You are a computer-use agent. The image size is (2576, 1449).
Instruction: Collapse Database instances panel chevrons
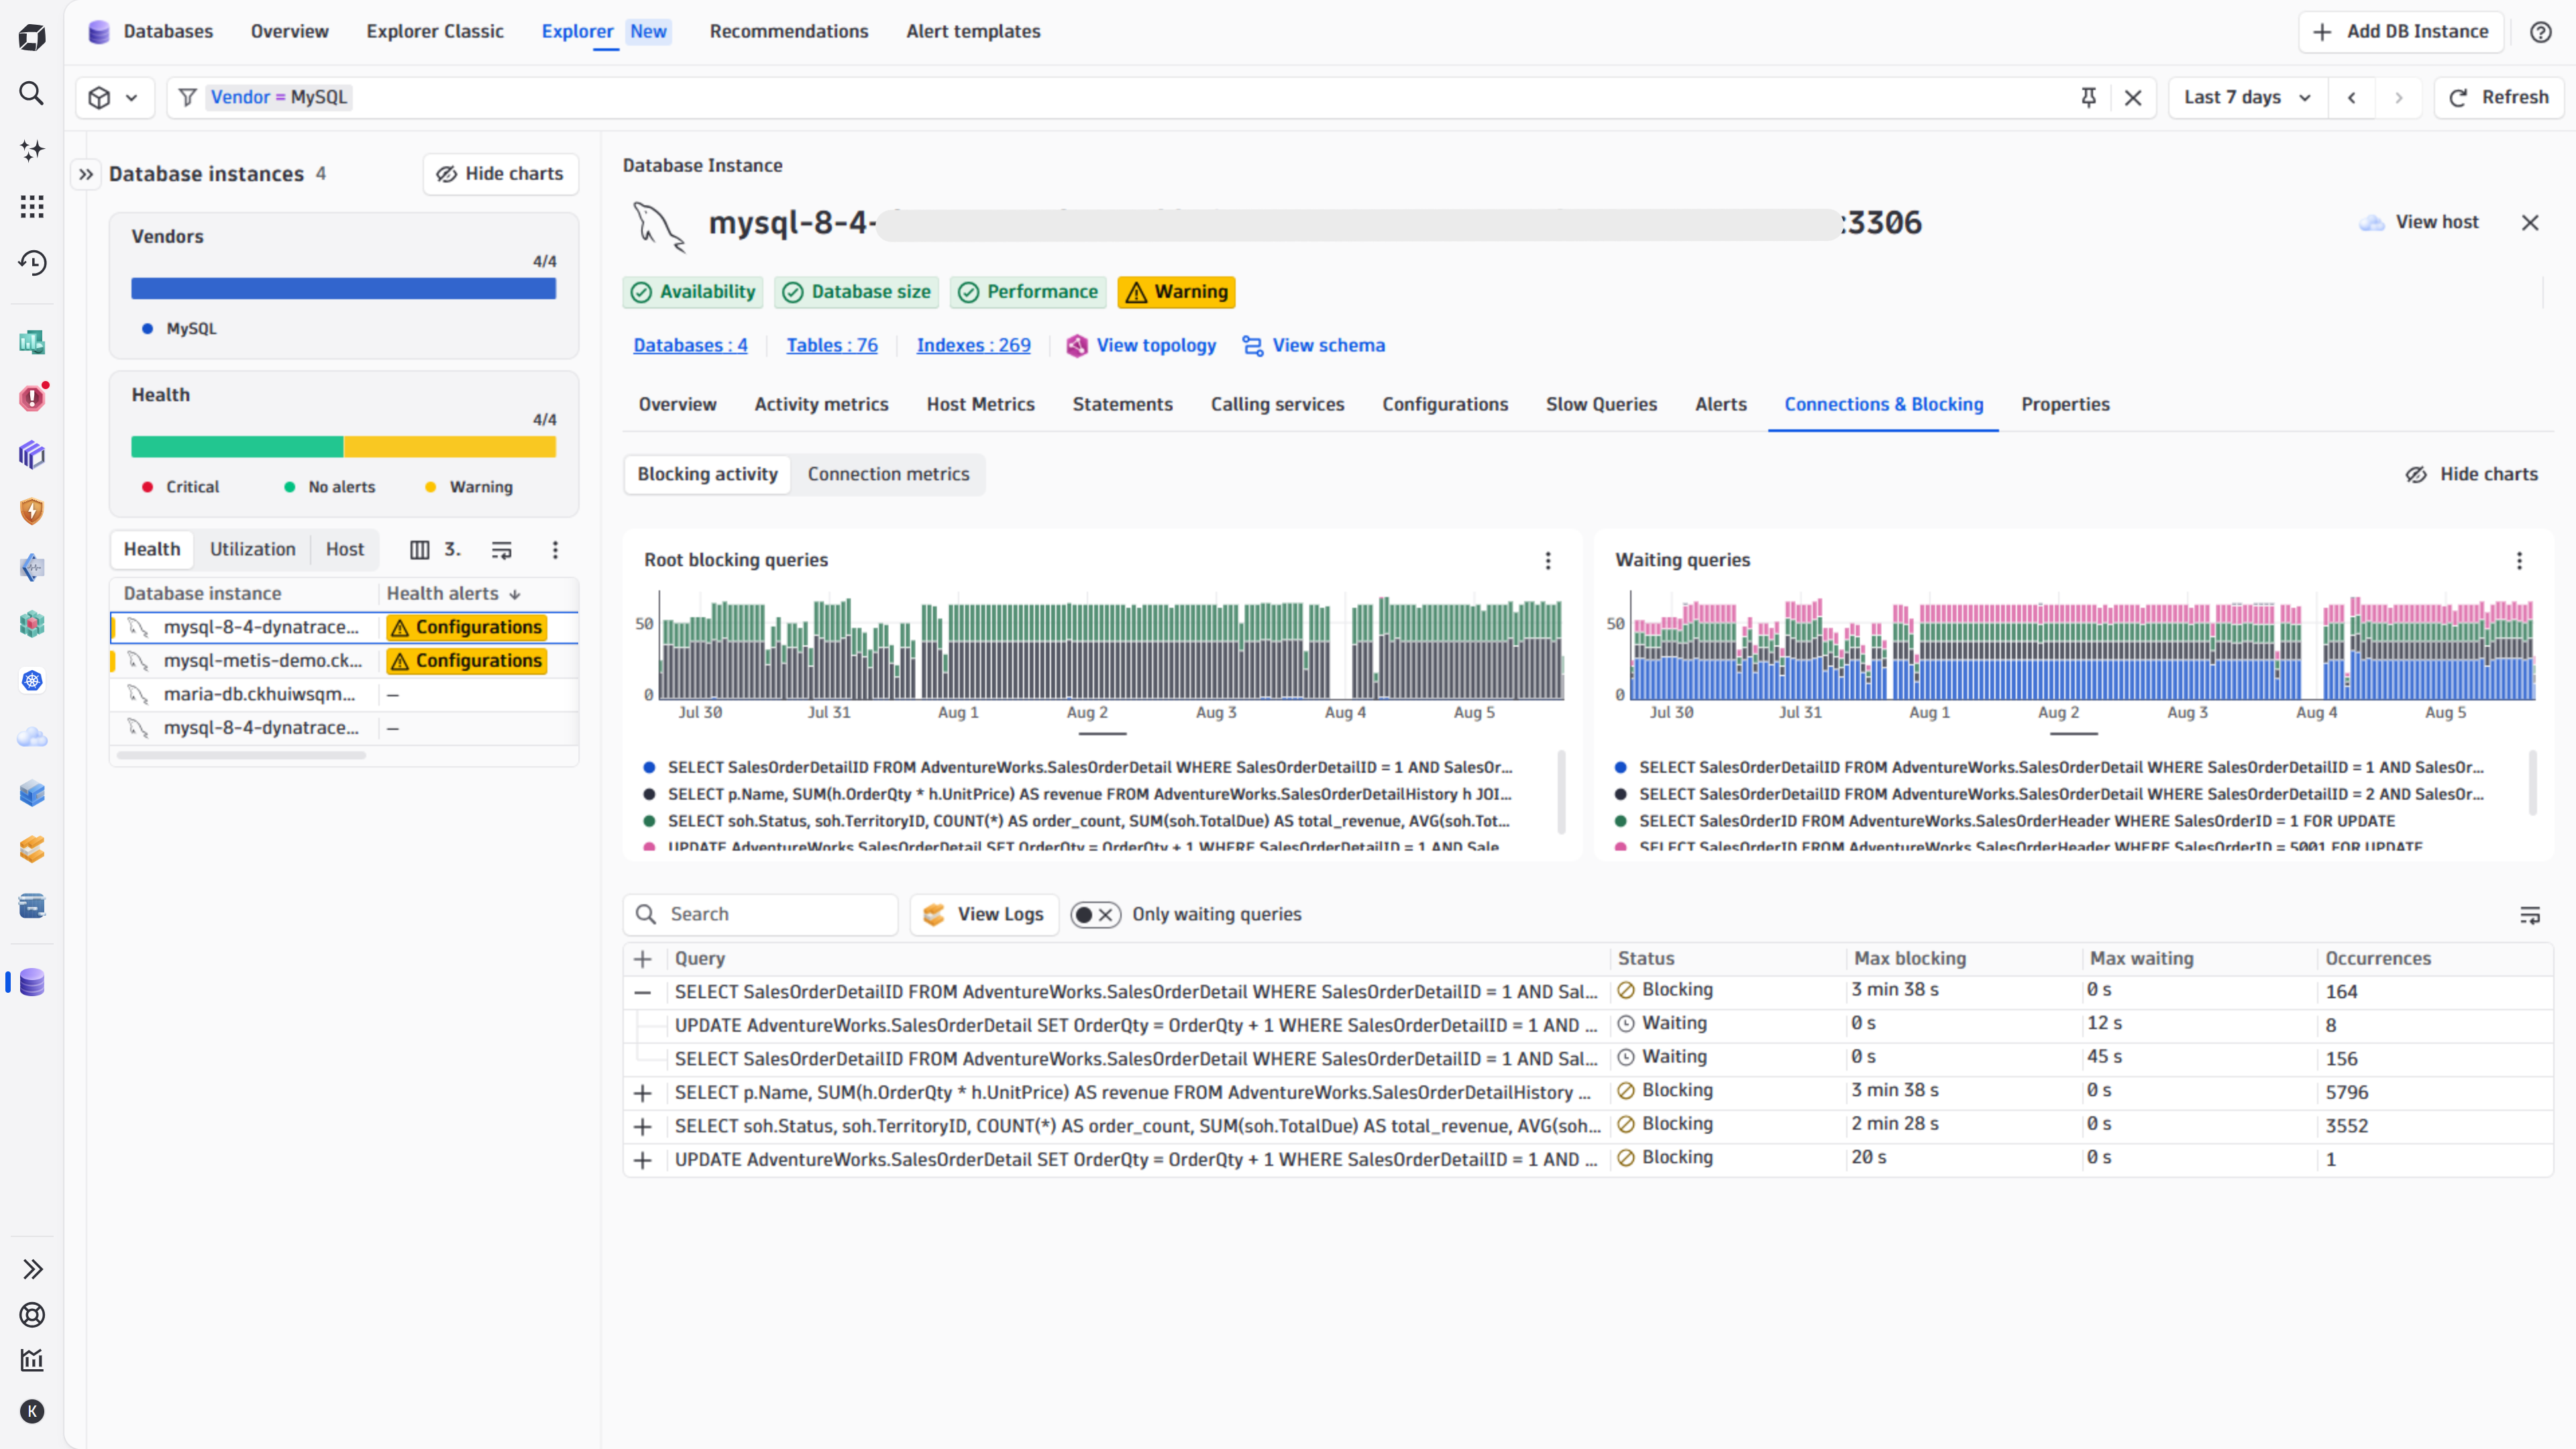point(86,174)
